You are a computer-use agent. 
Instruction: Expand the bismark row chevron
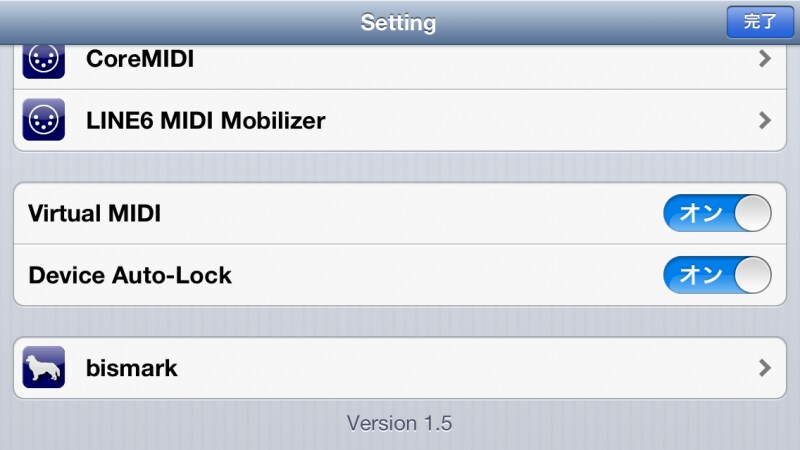[x=764, y=367]
